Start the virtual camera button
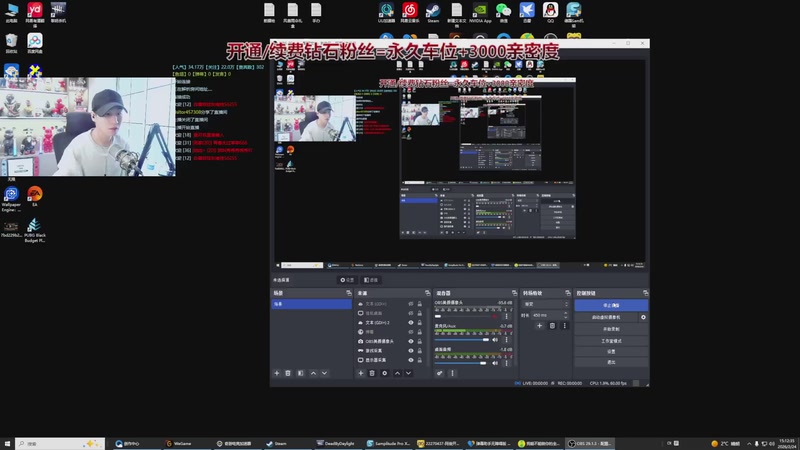This screenshot has width=800, height=450. pos(606,317)
